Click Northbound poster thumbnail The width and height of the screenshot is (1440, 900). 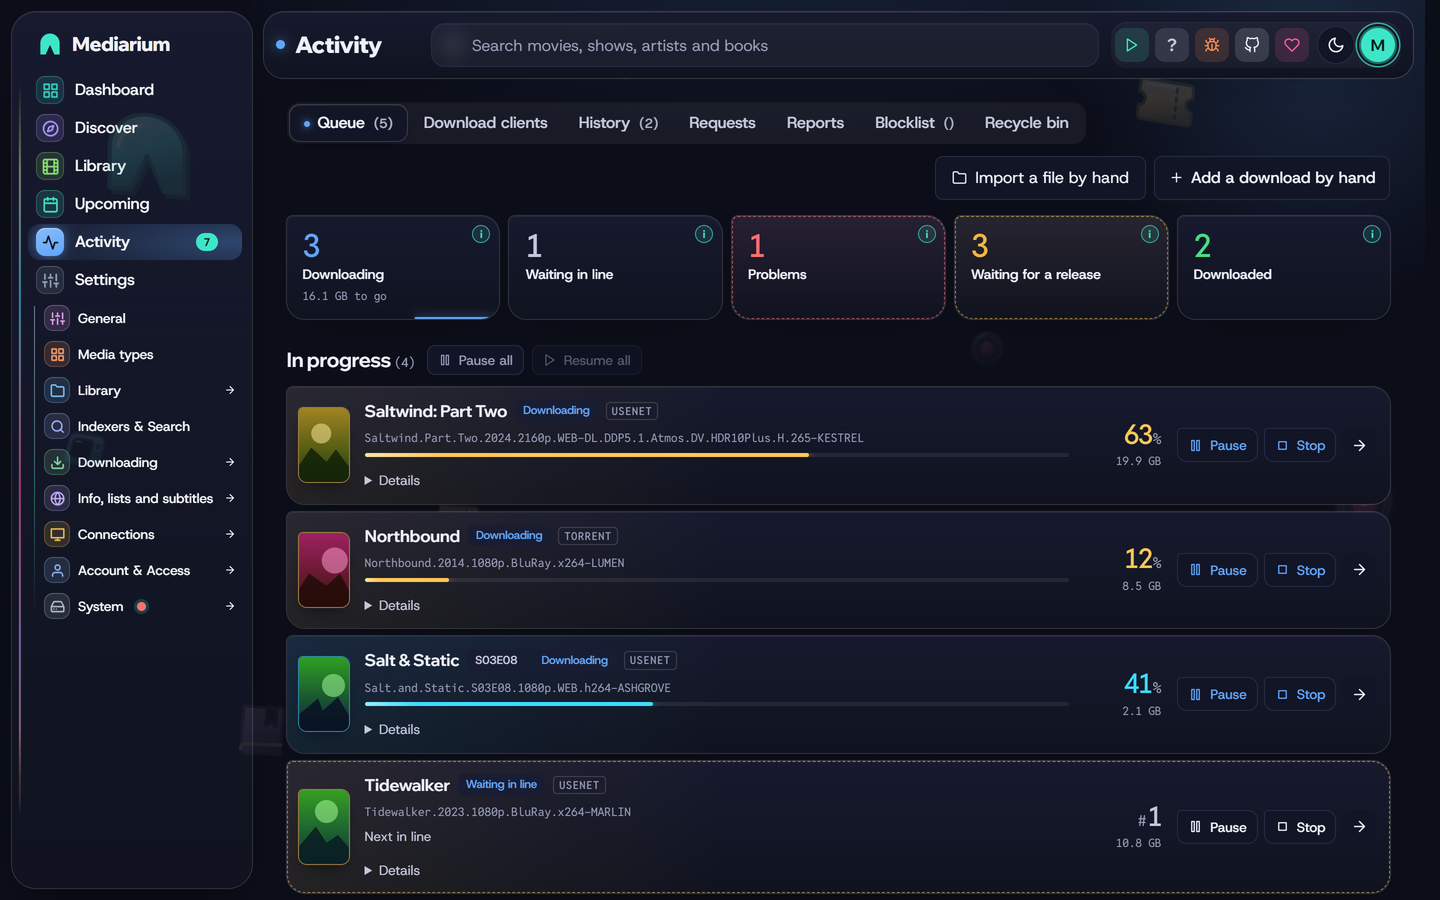click(324, 570)
